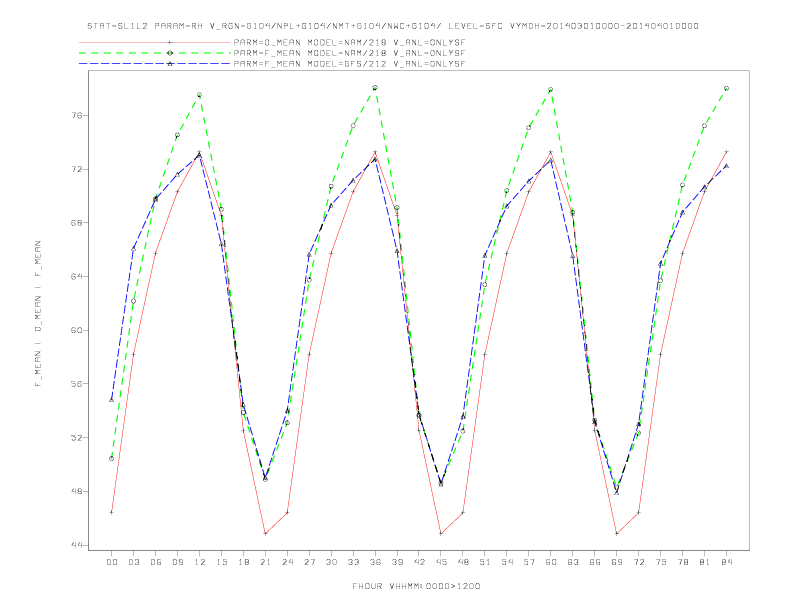
Task: Click forecast hour label 21 on x-axis
Action: (265, 562)
